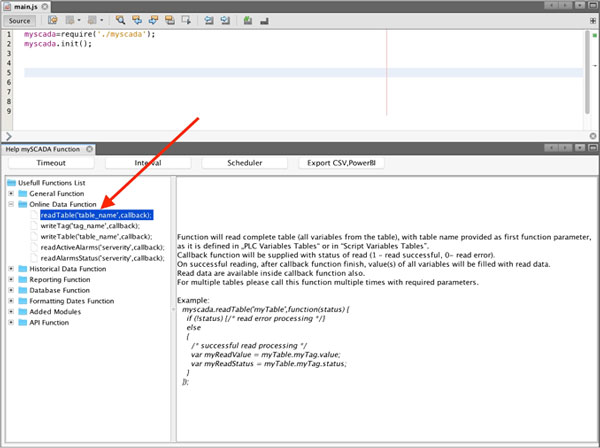Image resolution: width=600 pixels, height=448 pixels.
Task: Click the main.js tab file icon
Action: click(x=7, y=7)
